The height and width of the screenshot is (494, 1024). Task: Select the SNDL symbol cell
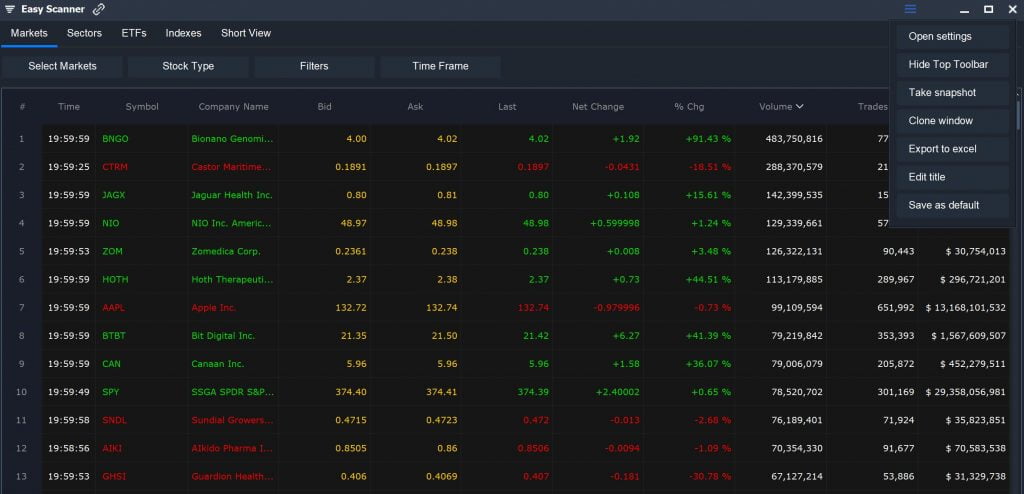click(x=114, y=420)
